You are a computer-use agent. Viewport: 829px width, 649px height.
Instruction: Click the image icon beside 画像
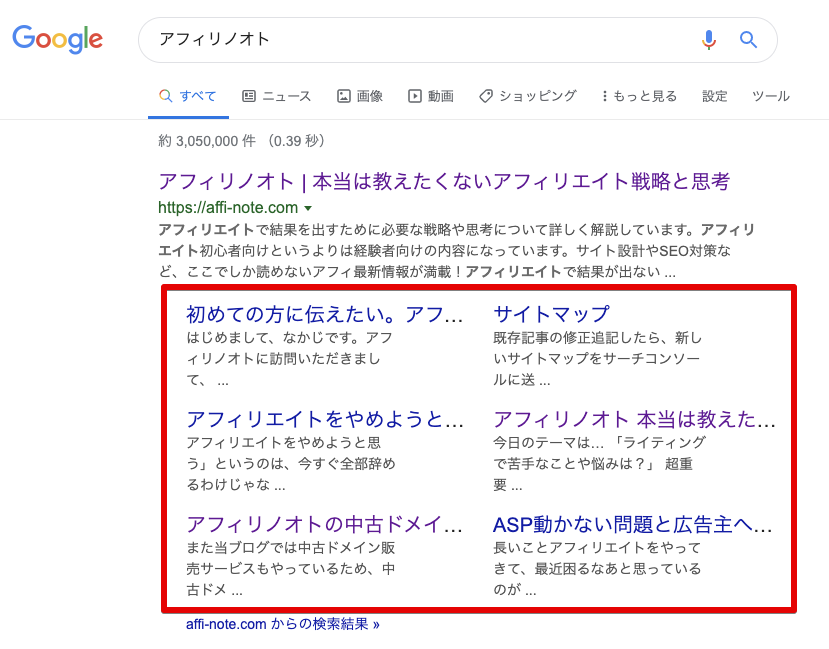[344, 96]
